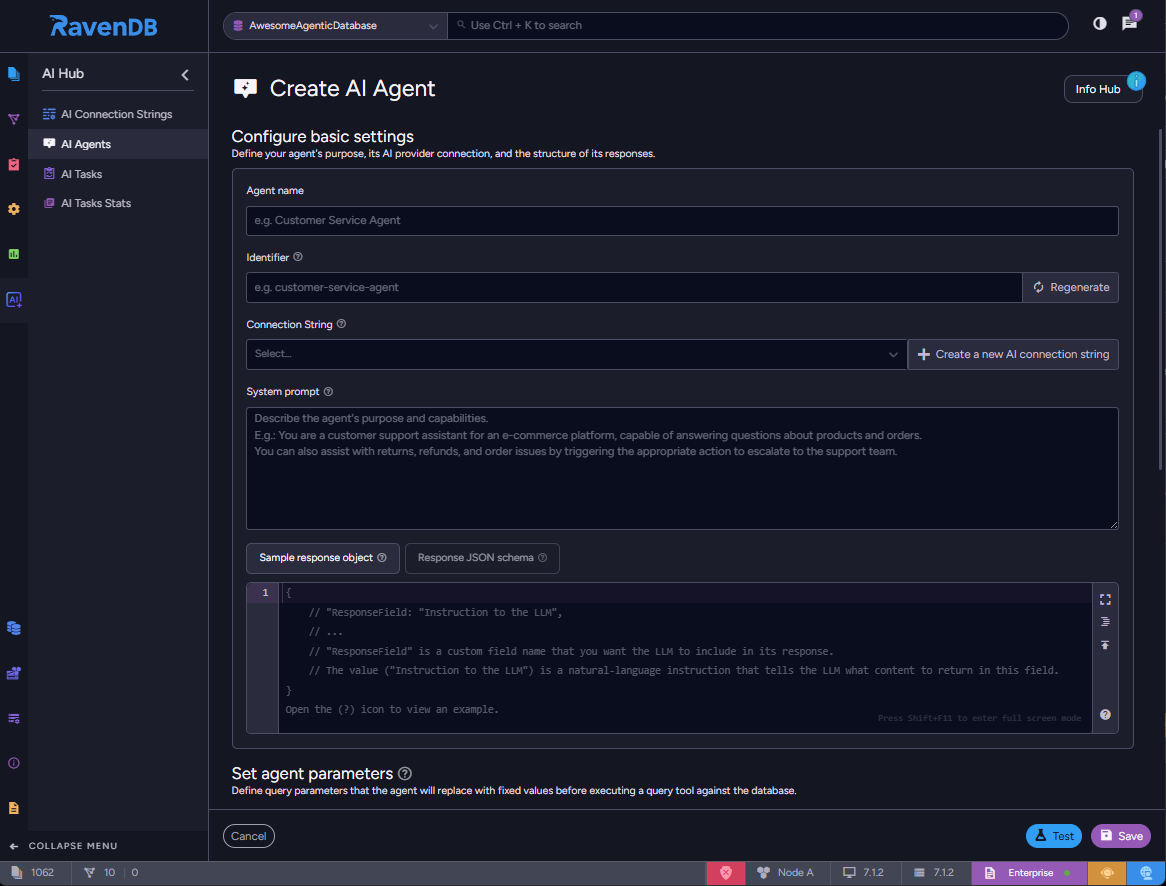Open the Documents section in the left rail
Viewport: 1166px width, 886px height.
point(13,74)
